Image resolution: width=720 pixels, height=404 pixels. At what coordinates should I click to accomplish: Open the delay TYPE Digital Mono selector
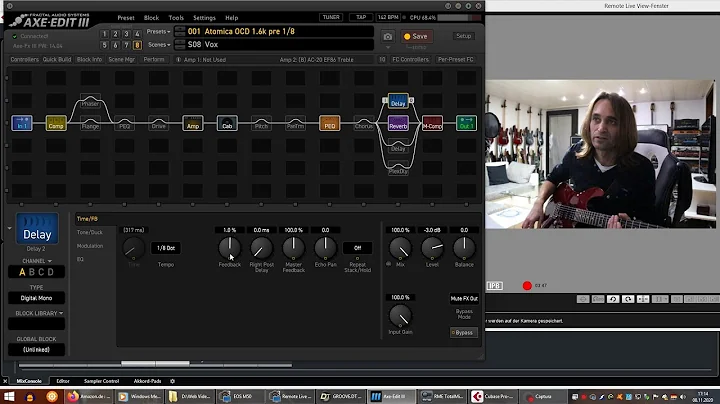point(36,298)
